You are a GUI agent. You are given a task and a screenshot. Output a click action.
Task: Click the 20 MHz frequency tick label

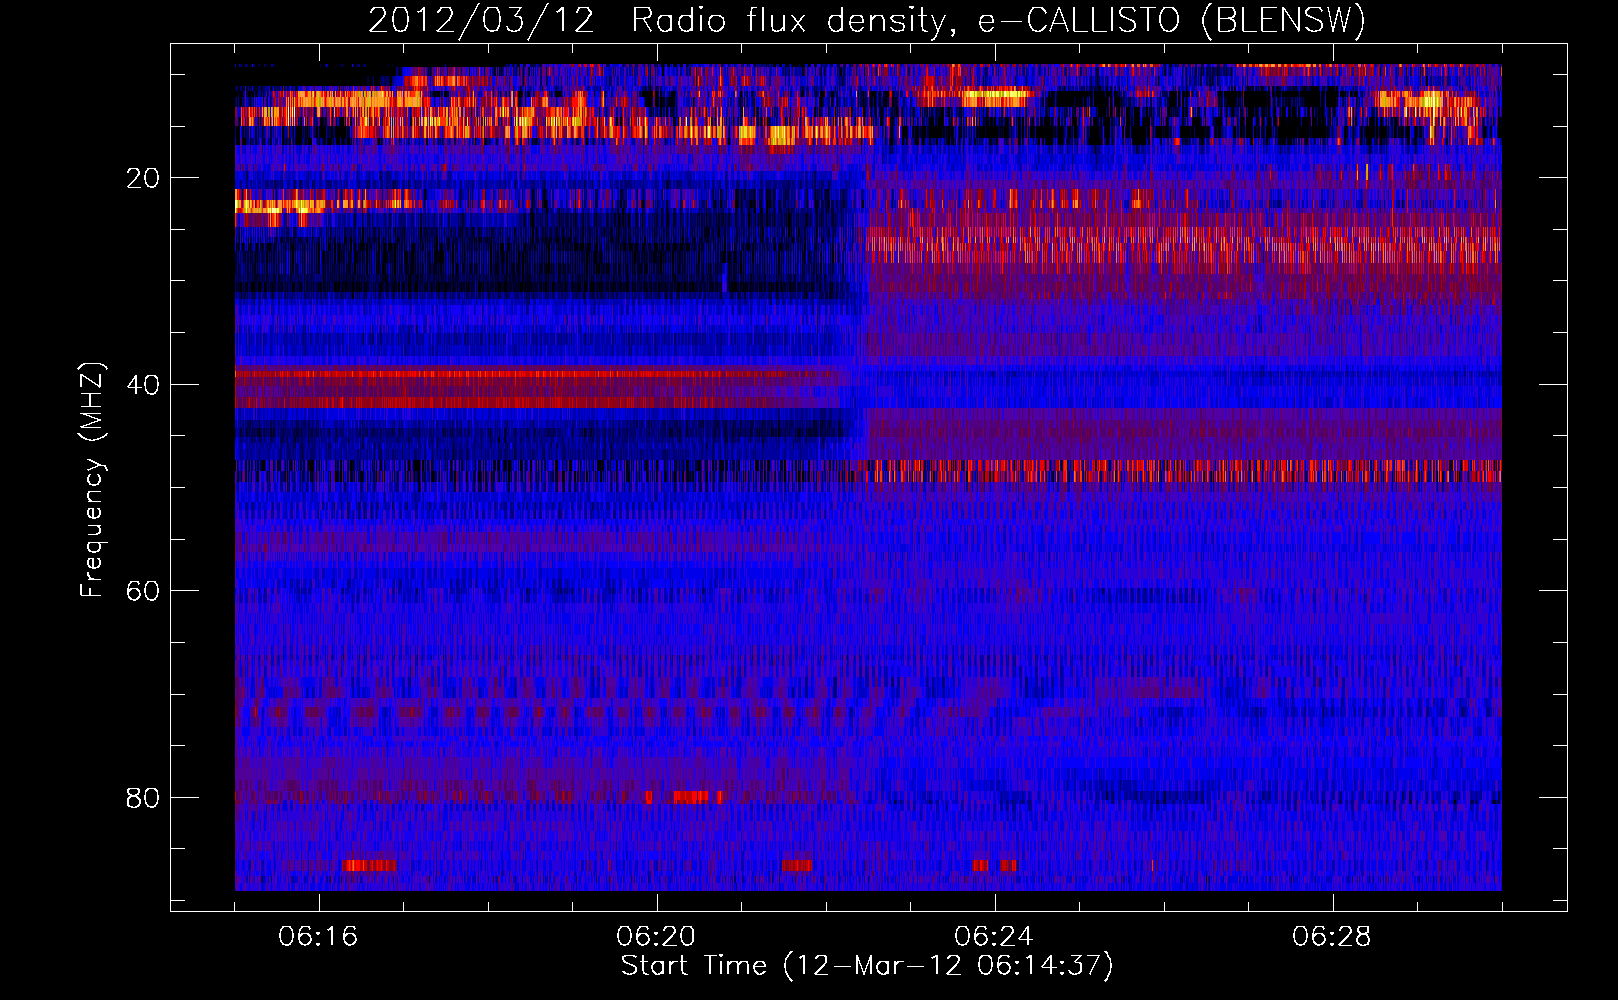coord(143,178)
